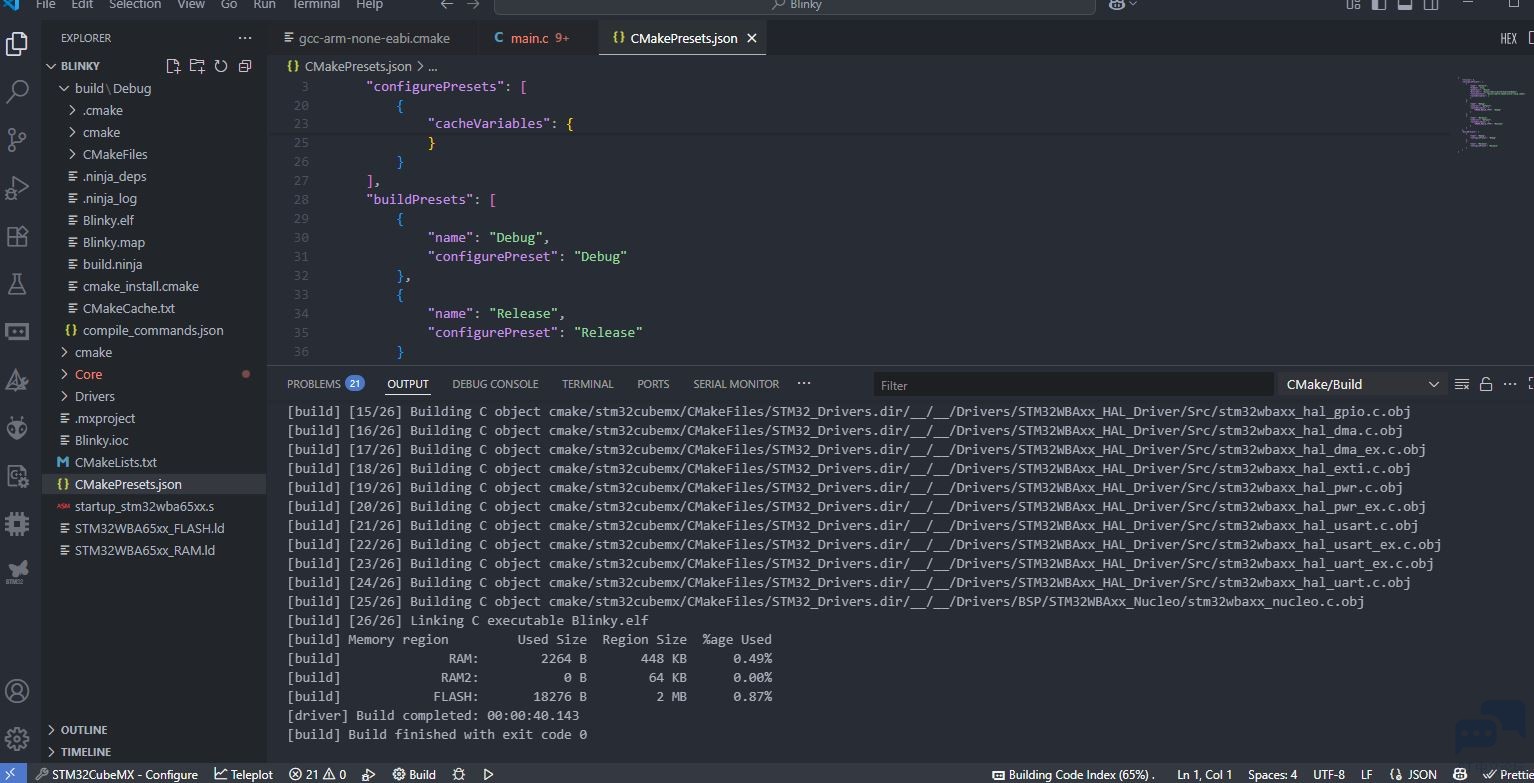Click Build in the status bar
1534x783 pixels.
coord(414,774)
